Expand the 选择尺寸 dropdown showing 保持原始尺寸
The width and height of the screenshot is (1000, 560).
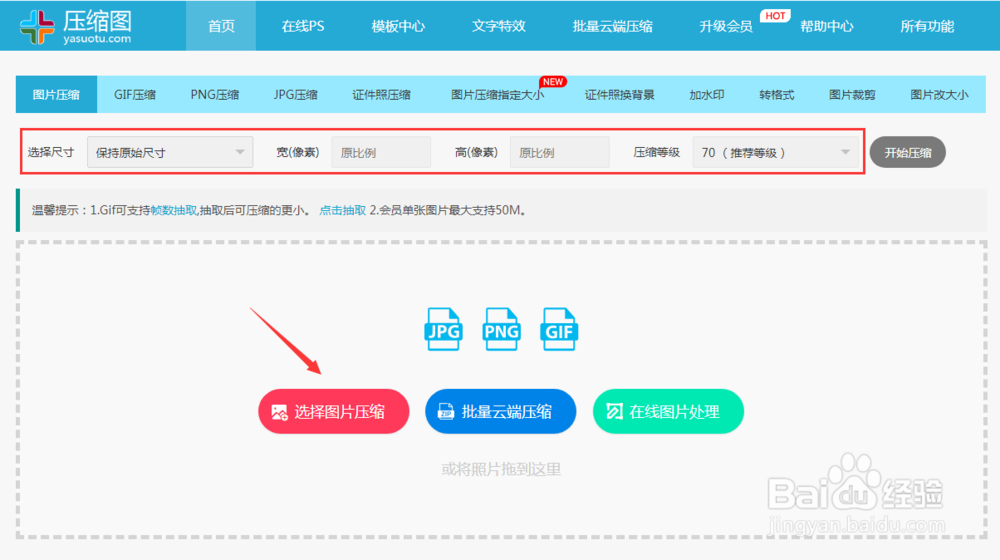(170, 152)
